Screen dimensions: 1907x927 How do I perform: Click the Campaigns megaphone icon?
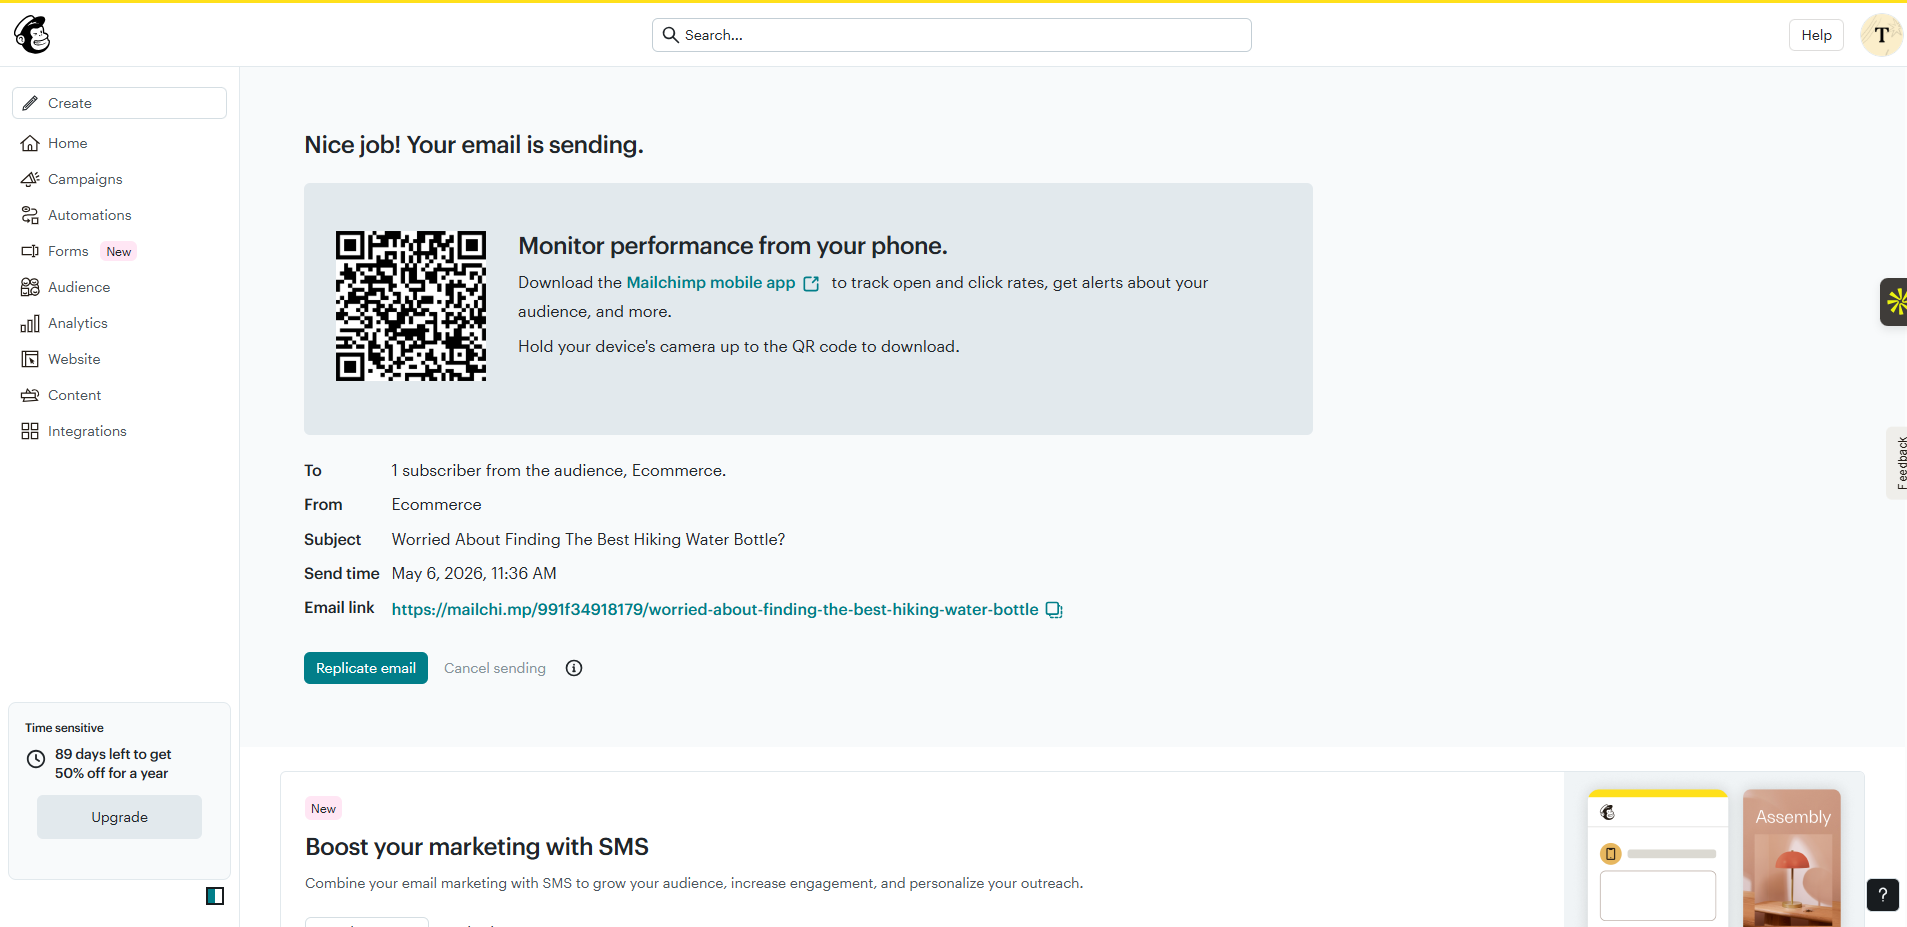coord(30,179)
